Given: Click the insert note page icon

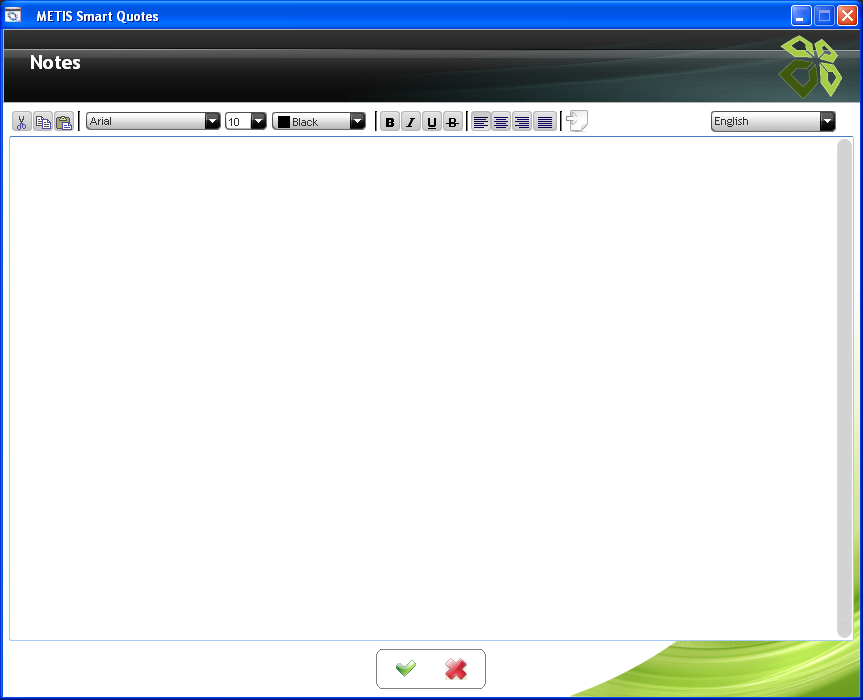Looking at the screenshot, I should pyautogui.click(x=577, y=121).
